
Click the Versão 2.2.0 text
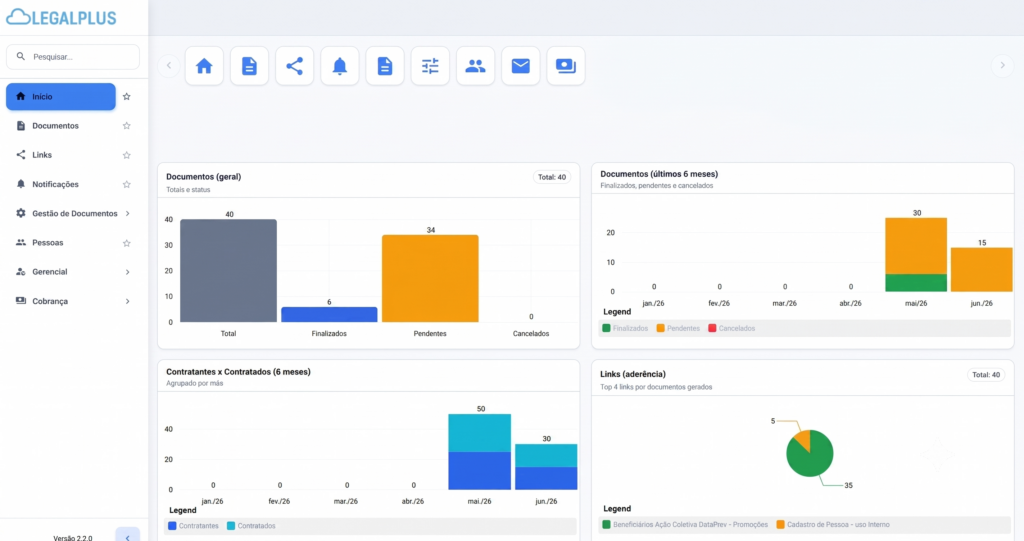tap(72, 538)
